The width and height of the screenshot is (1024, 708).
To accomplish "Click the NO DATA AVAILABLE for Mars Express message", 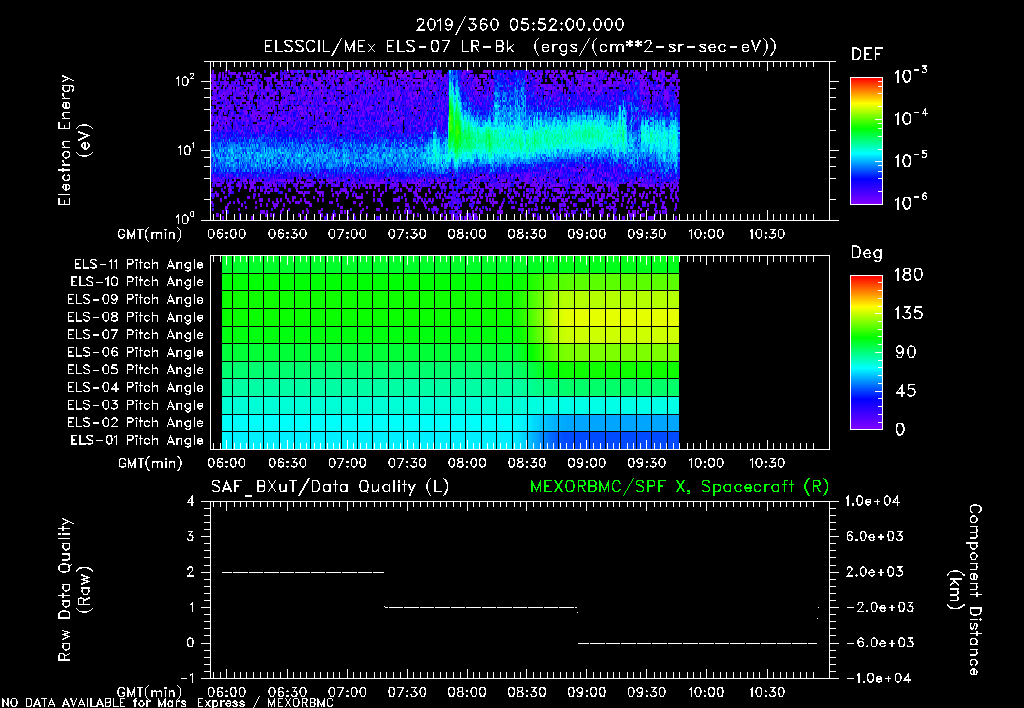I will (168, 702).
